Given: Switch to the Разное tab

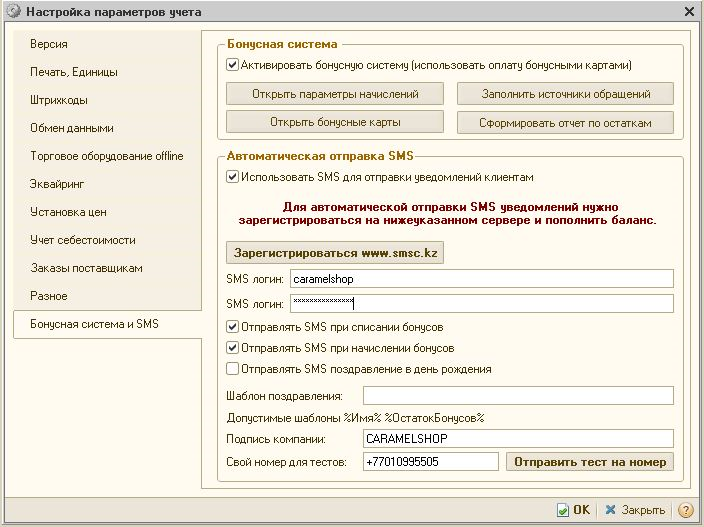Looking at the screenshot, I should point(108,296).
